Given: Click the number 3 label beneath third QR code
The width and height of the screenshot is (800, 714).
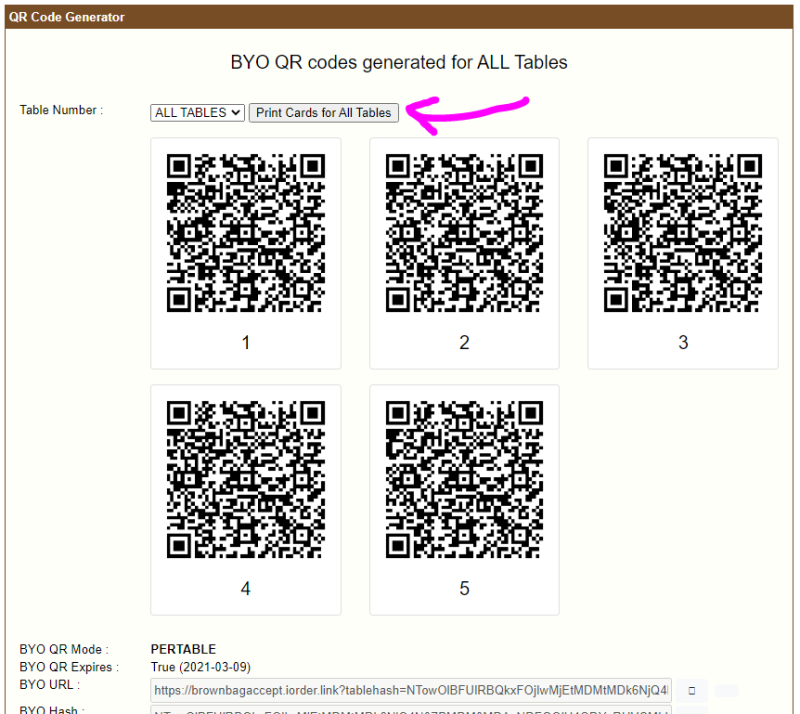Looking at the screenshot, I should click(683, 343).
